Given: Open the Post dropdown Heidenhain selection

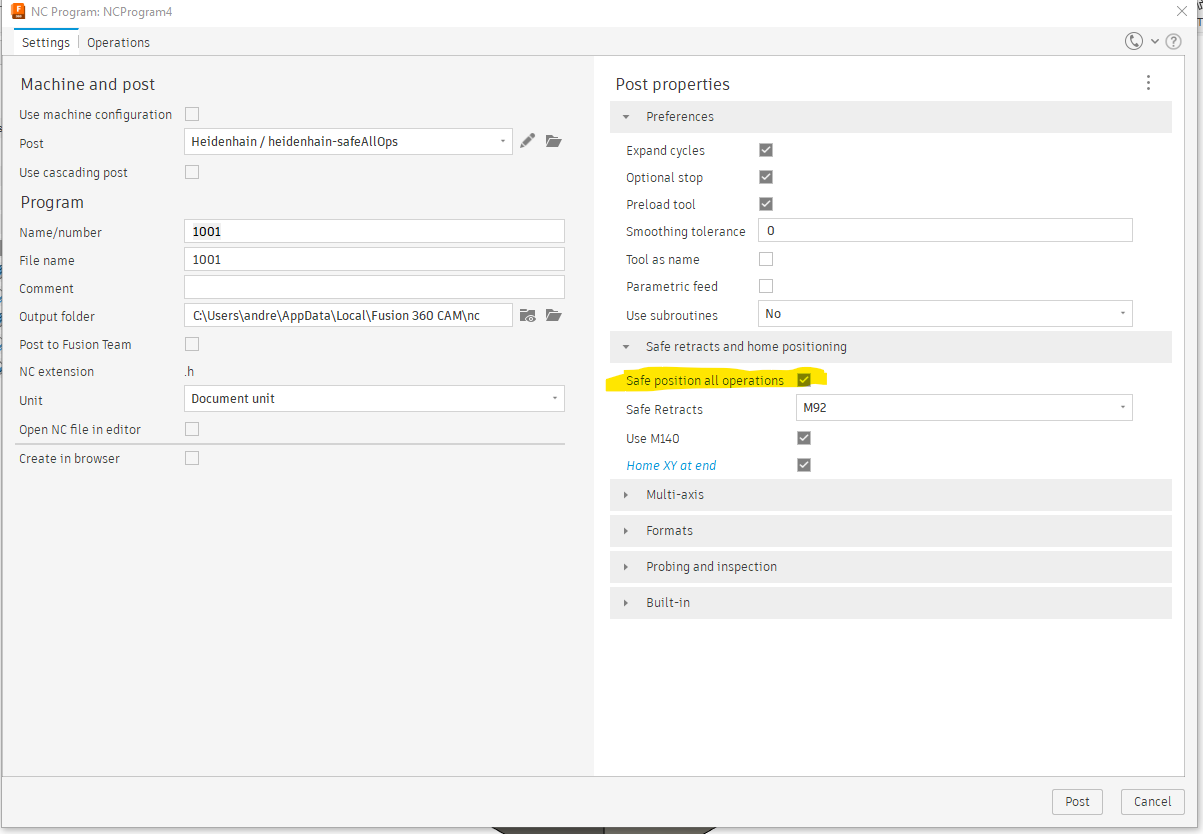Looking at the screenshot, I should pyautogui.click(x=349, y=142).
